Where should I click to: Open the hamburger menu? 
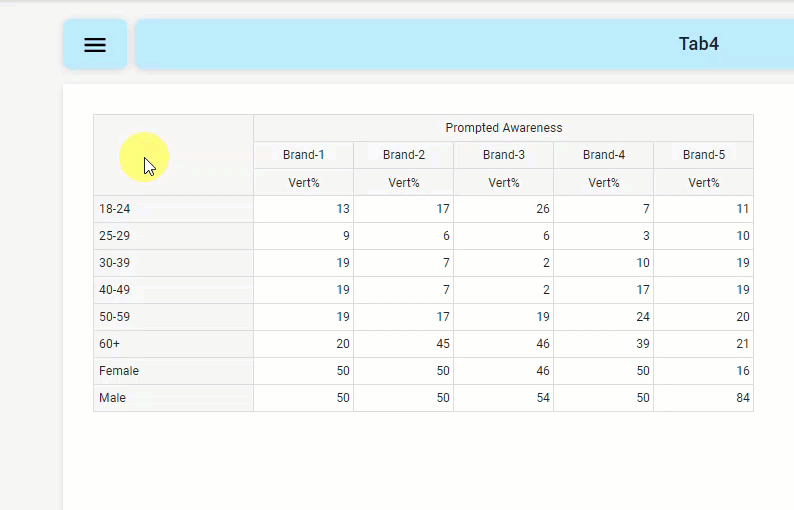95,45
